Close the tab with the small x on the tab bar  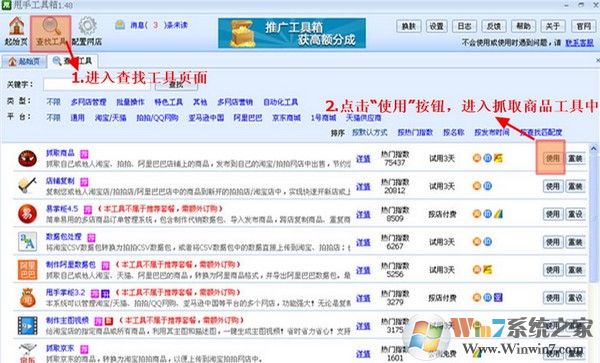coord(597,60)
